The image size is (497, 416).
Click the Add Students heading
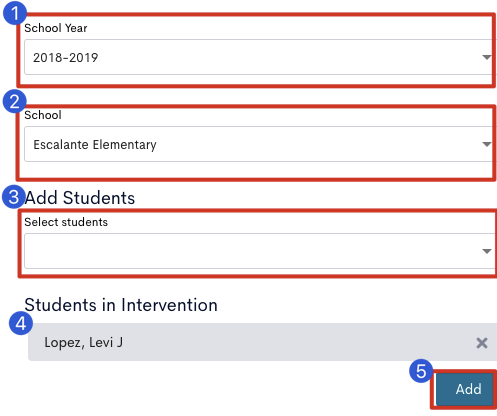pos(80,198)
